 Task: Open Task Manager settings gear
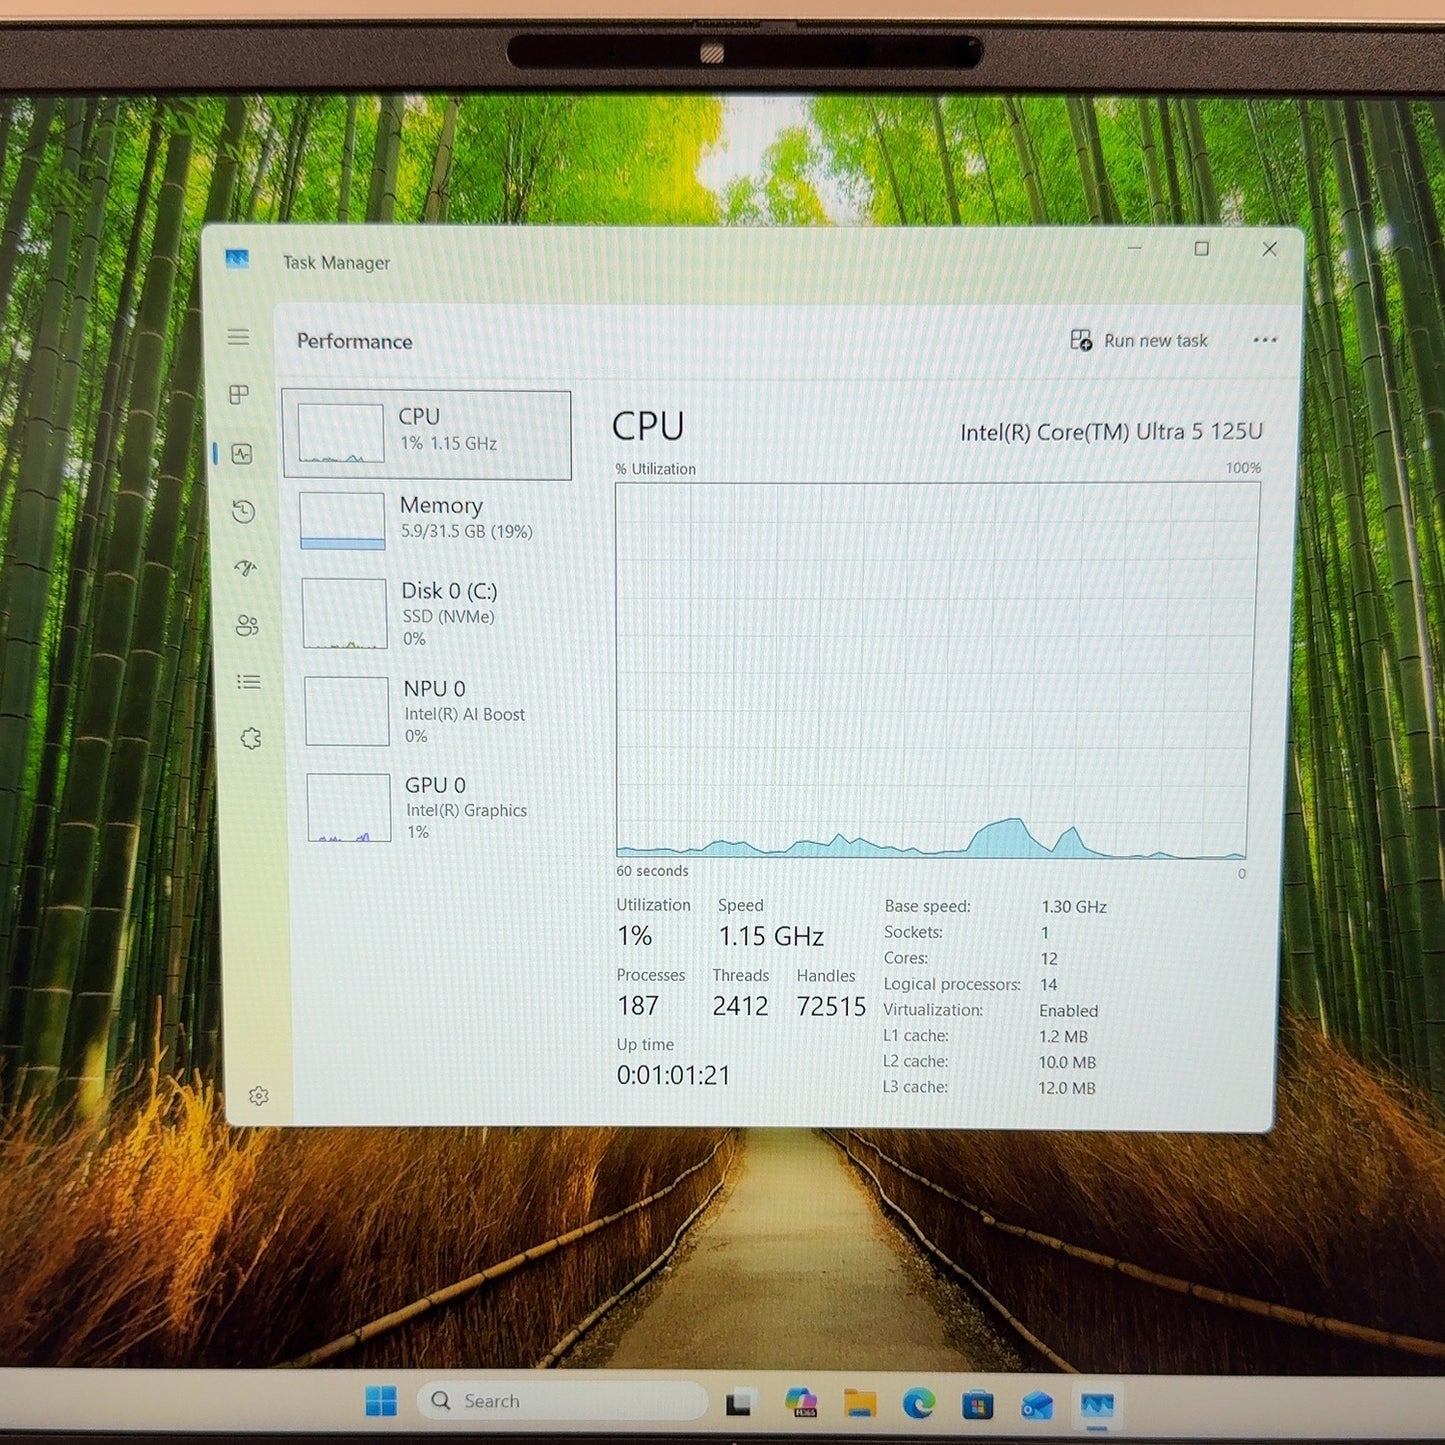point(259,1096)
